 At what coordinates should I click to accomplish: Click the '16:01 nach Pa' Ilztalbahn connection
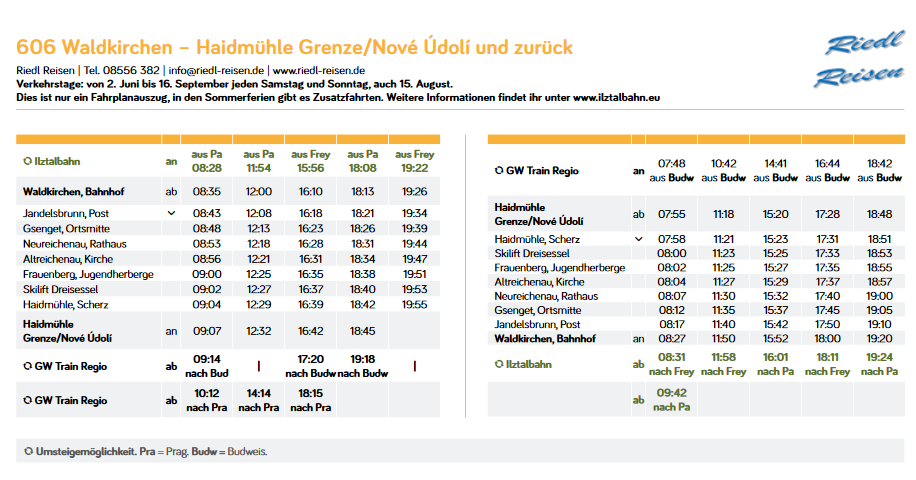(x=775, y=364)
